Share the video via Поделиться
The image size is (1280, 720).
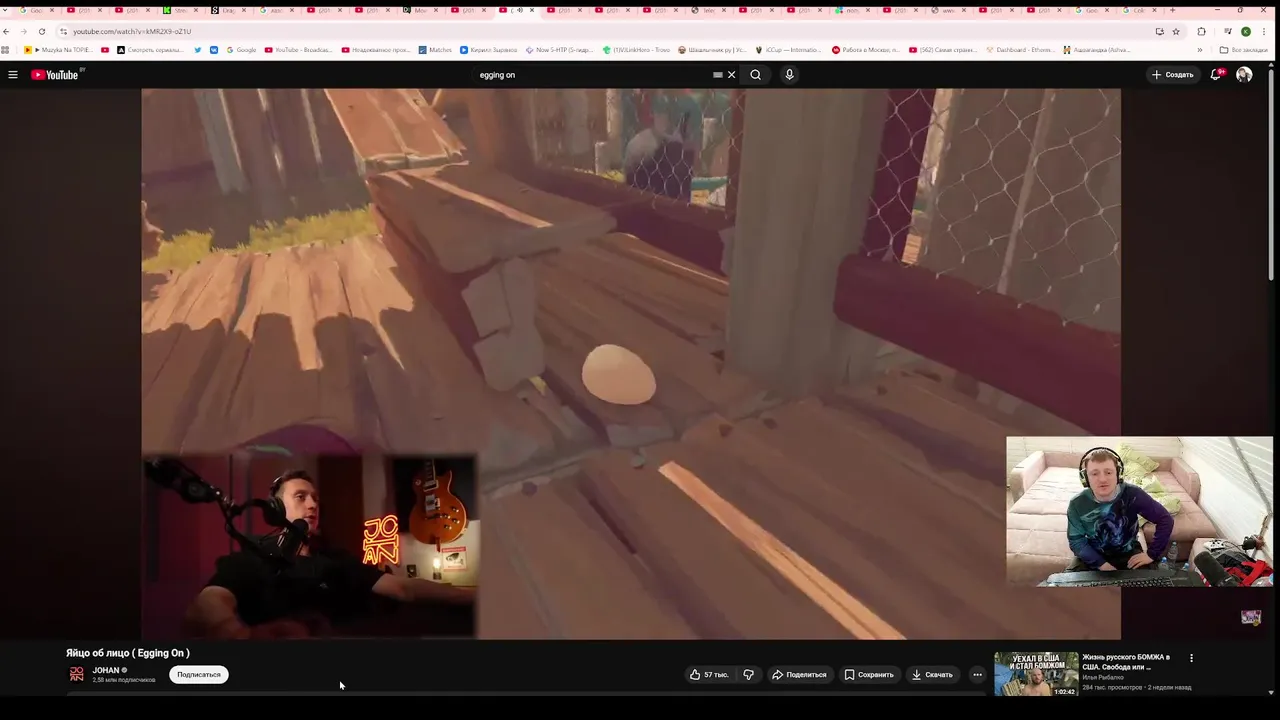pos(799,675)
